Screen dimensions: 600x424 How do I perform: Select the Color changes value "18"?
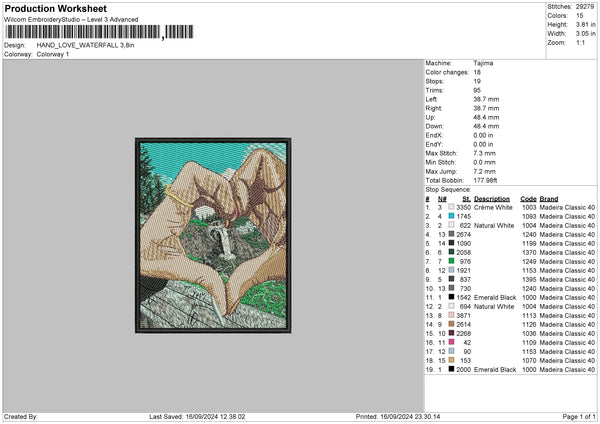pyautogui.click(x=477, y=72)
